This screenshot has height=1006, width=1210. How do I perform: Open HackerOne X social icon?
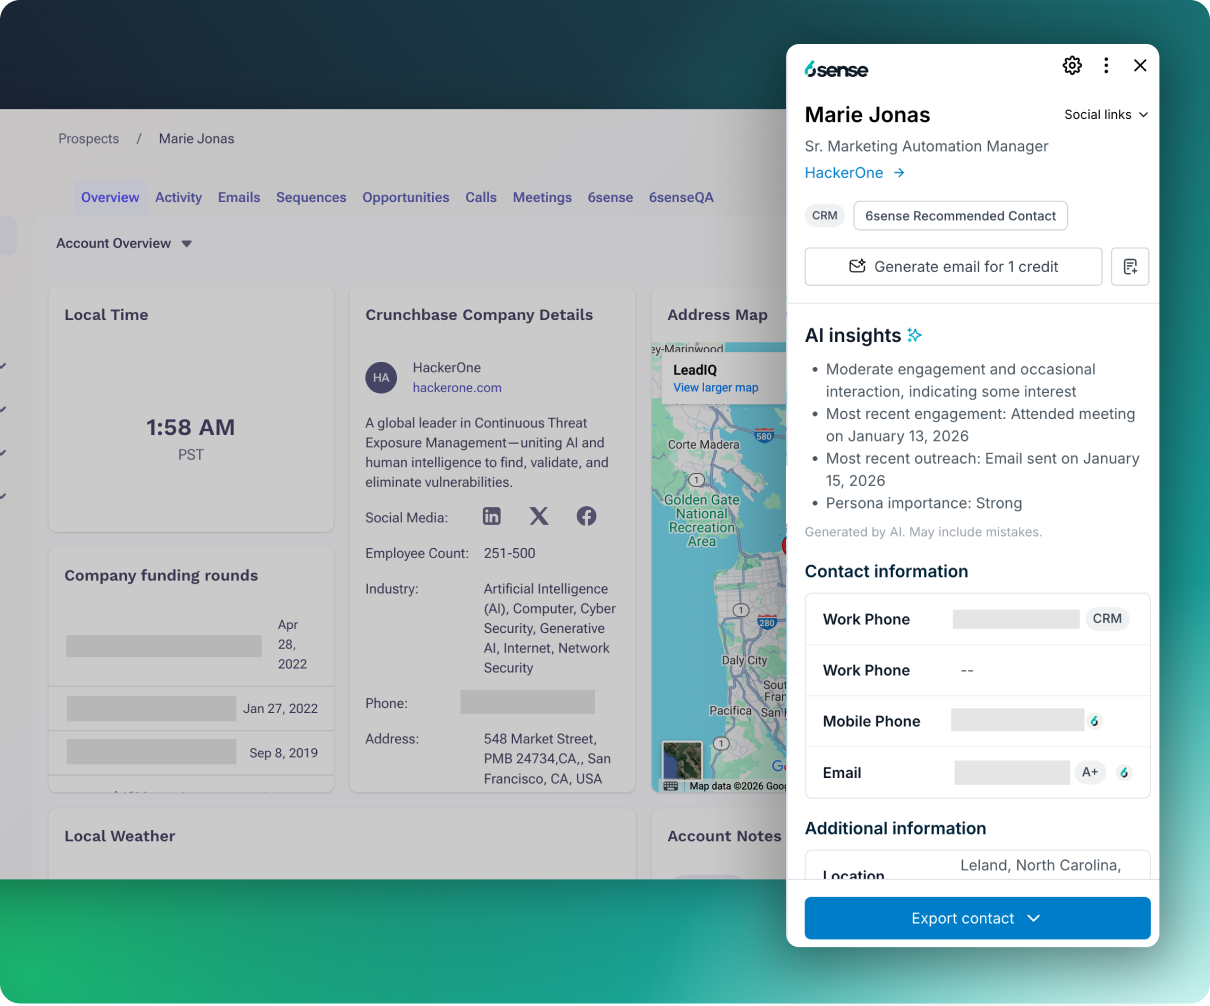click(x=539, y=516)
